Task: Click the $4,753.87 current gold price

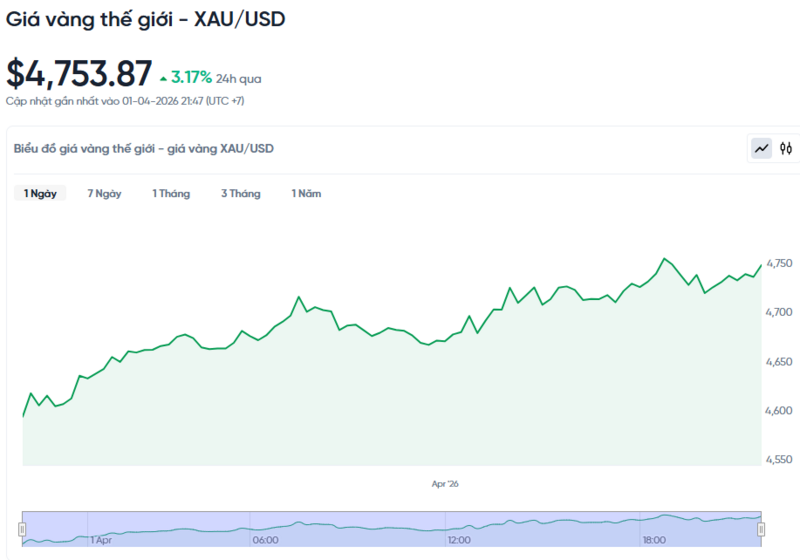Action: tap(79, 74)
